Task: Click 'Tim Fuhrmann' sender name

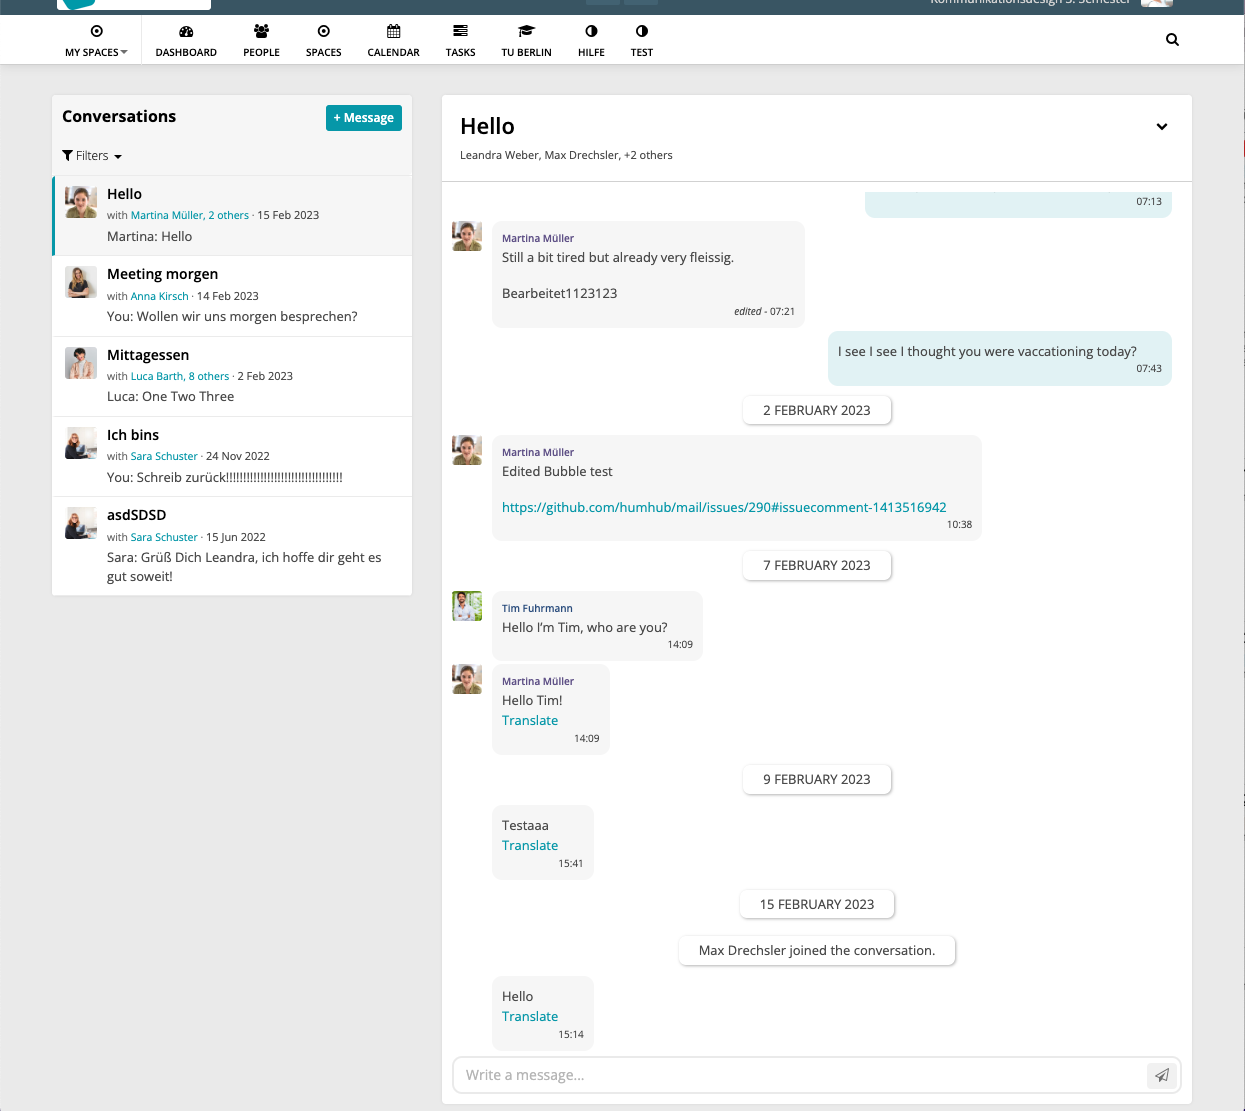Action: tap(537, 608)
